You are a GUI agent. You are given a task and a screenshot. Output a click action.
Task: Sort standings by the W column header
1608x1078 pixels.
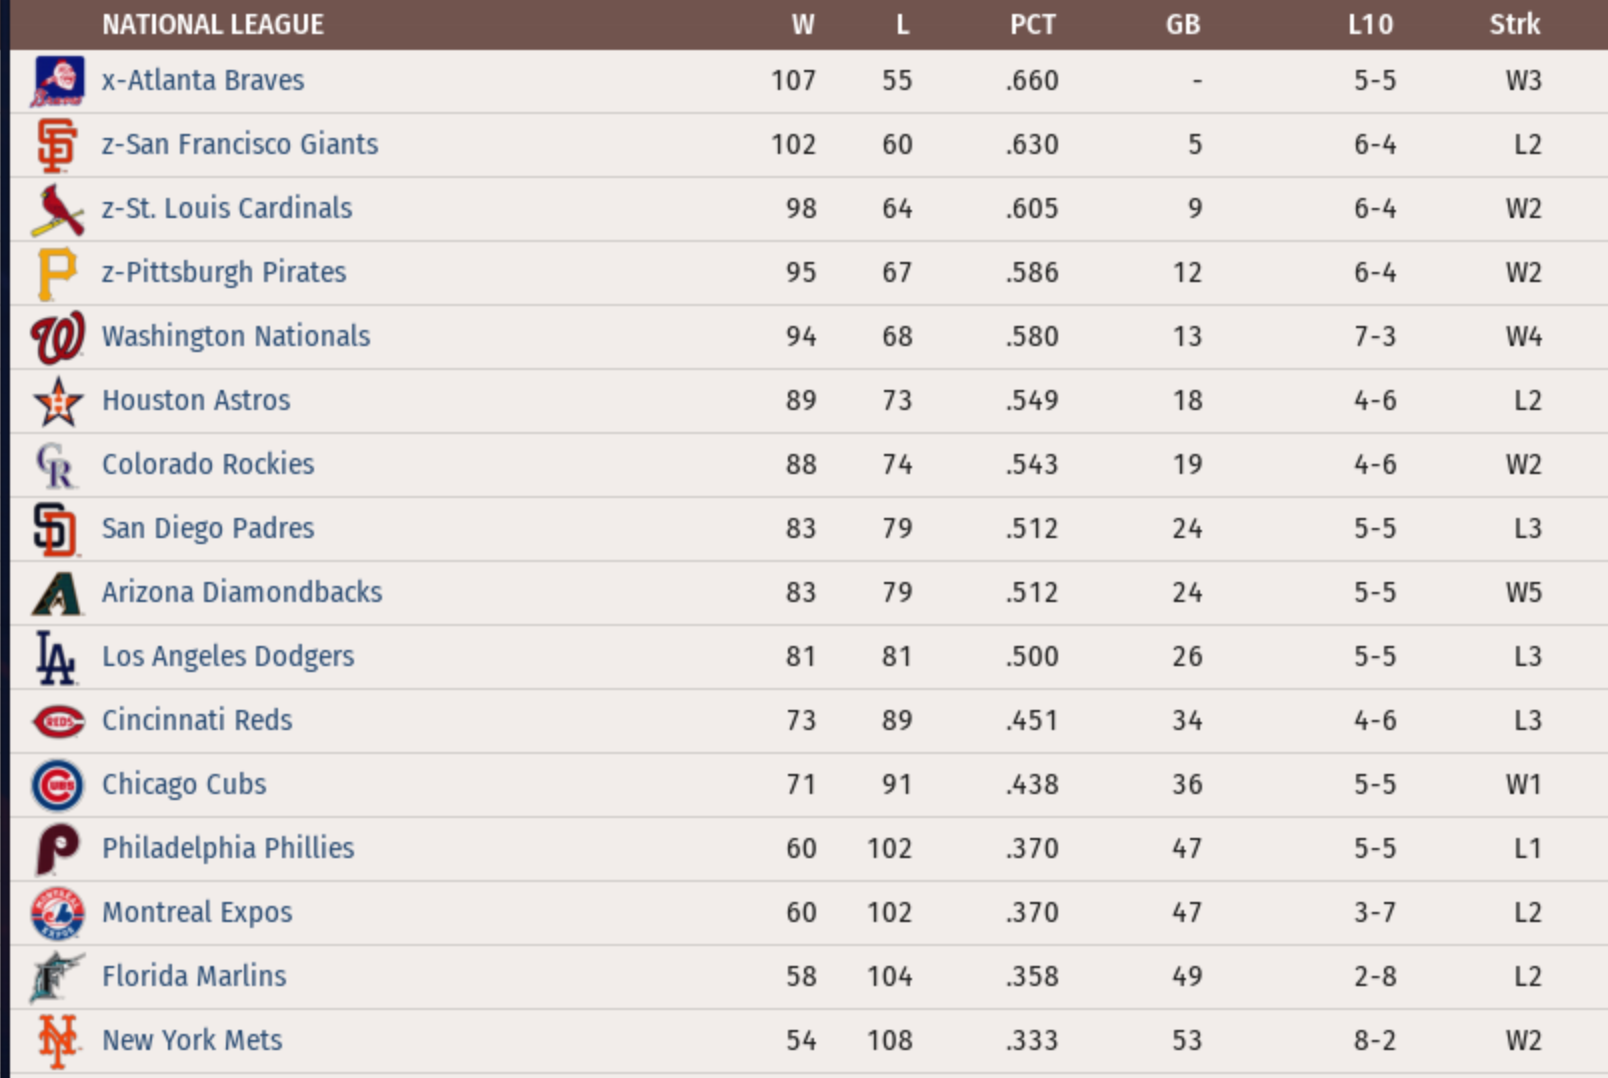(x=803, y=25)
